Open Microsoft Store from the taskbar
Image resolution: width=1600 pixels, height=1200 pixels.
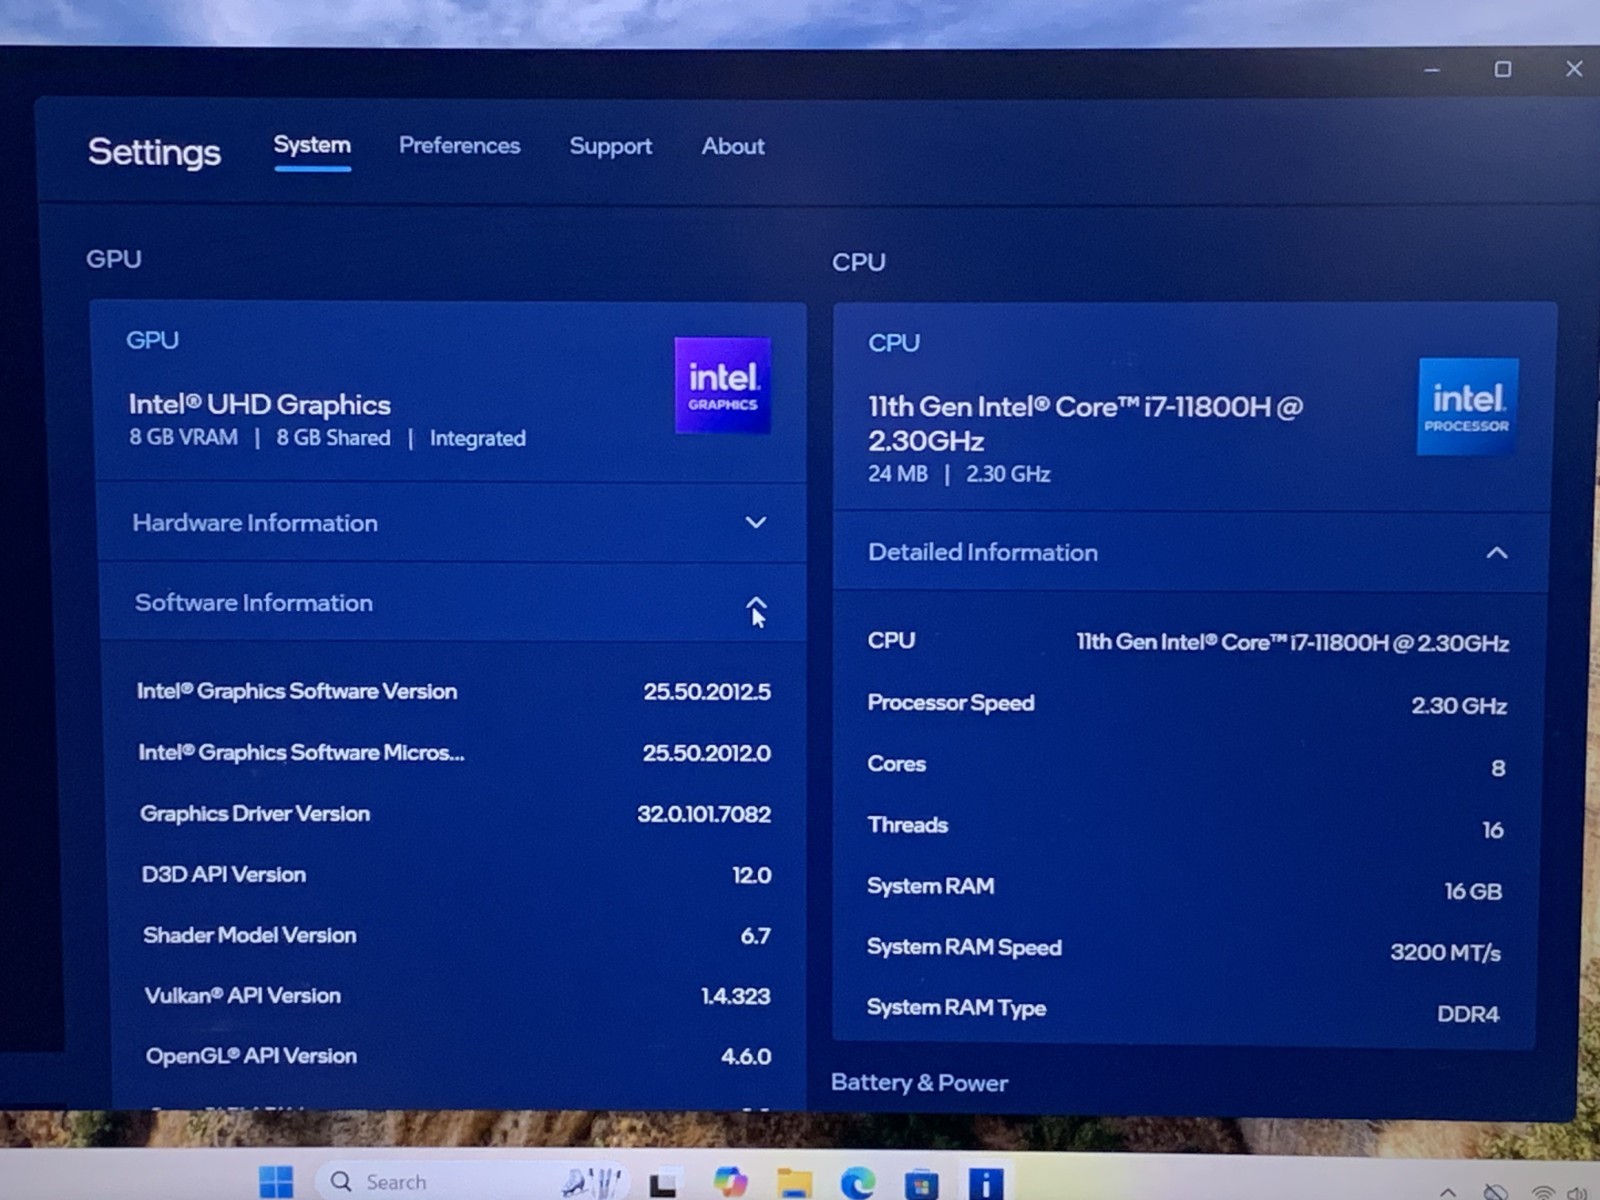click(921, 1184)
